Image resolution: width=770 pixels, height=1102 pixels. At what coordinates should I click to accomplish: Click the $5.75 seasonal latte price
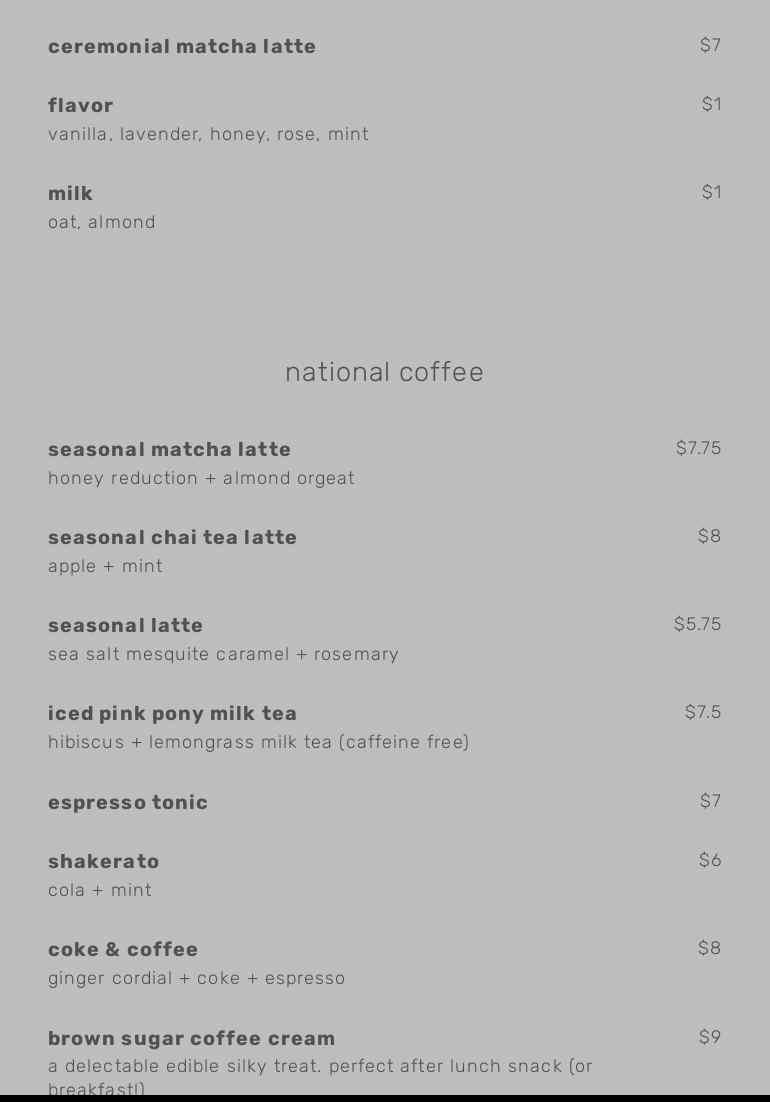(698, 624)
